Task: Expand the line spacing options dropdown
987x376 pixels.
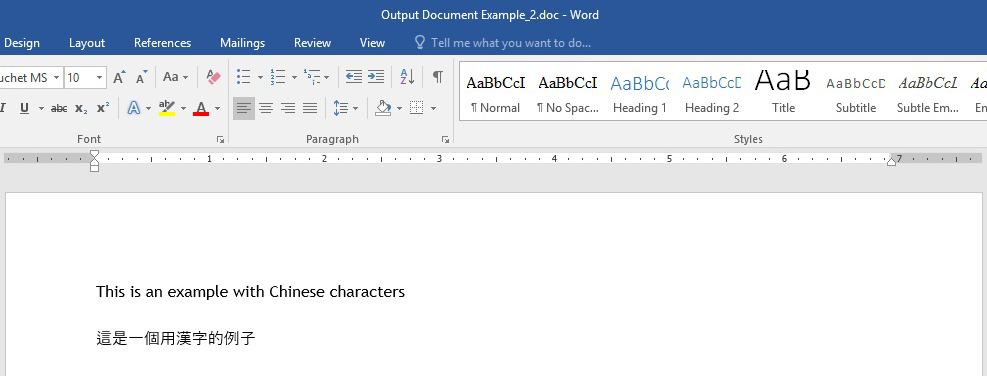Action: (x=356, y=108)
